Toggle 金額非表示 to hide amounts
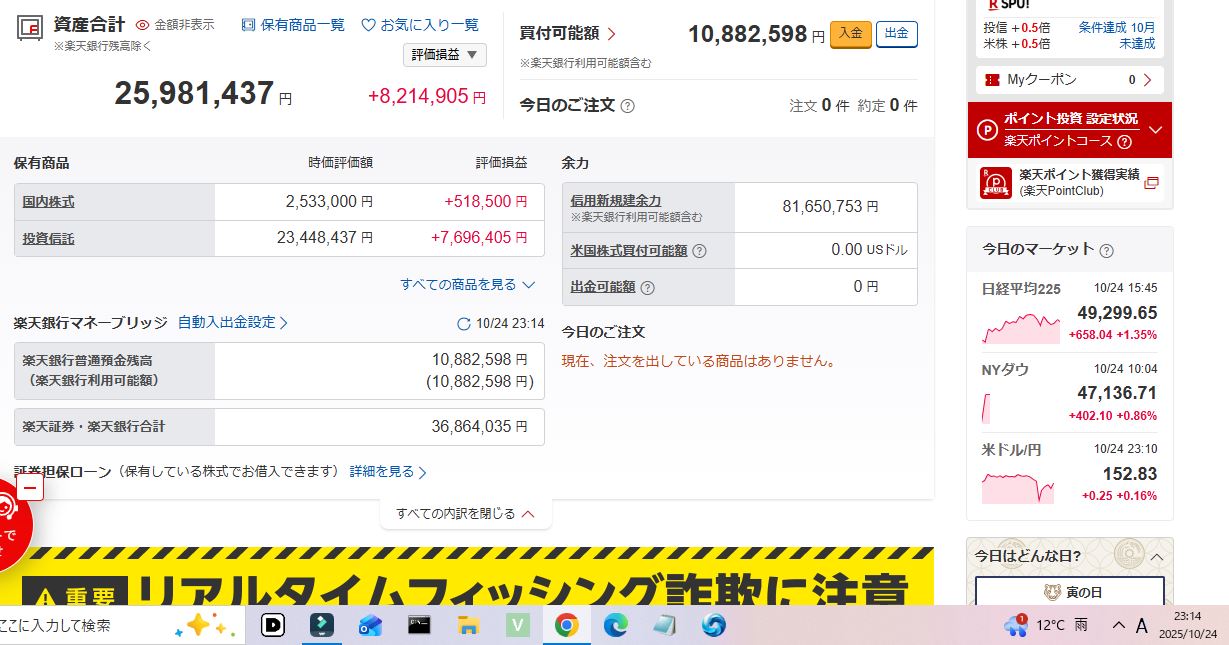This screenshot has width=1229, height=645. (x=175, y=25)
